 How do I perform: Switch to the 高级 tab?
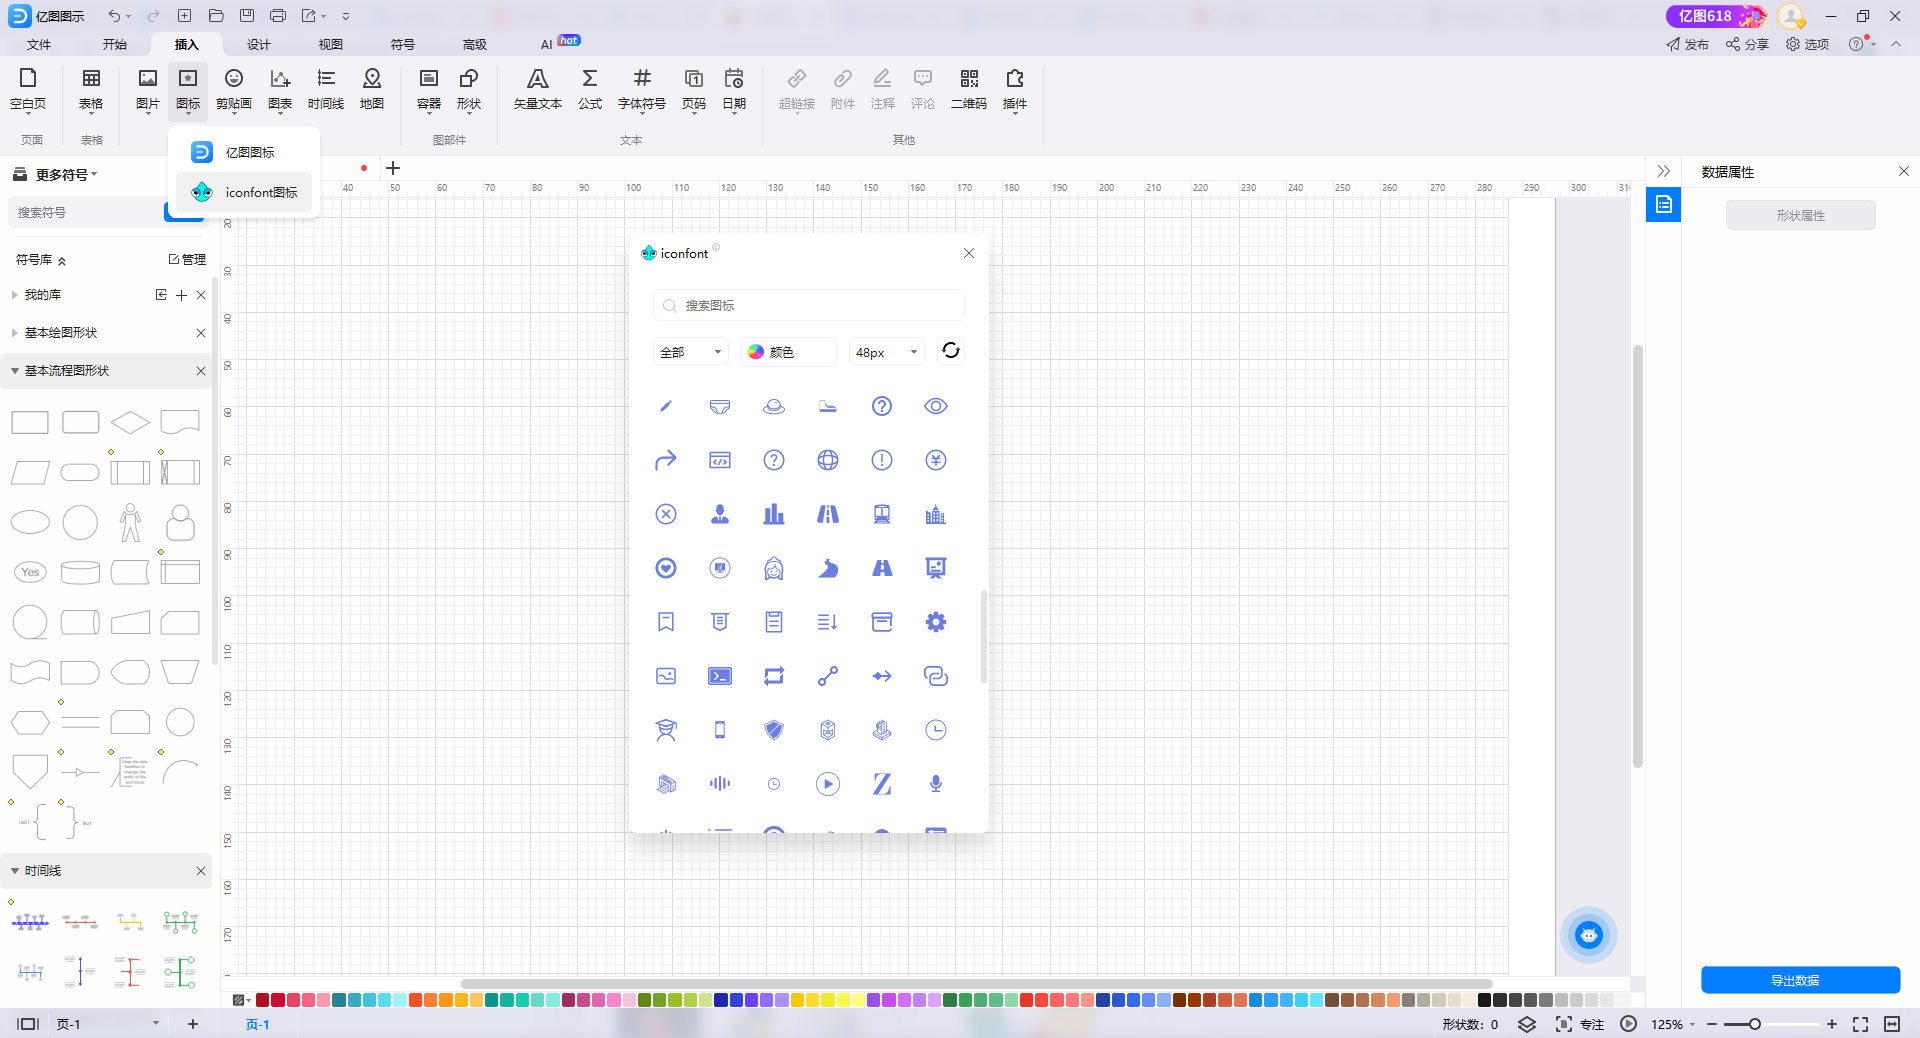475,44
